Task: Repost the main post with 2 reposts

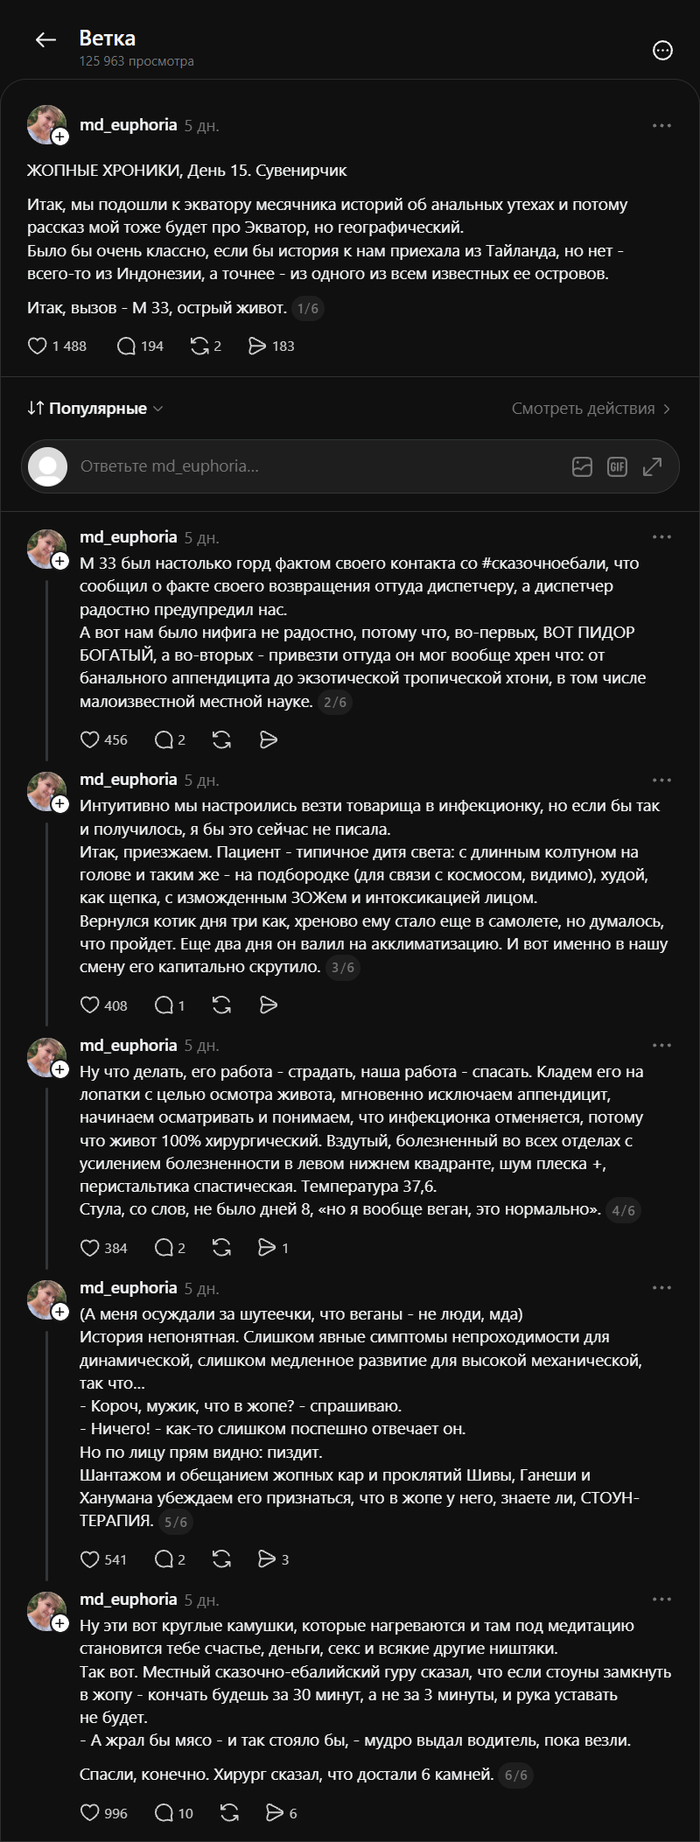Action: [x=205, y=346]
